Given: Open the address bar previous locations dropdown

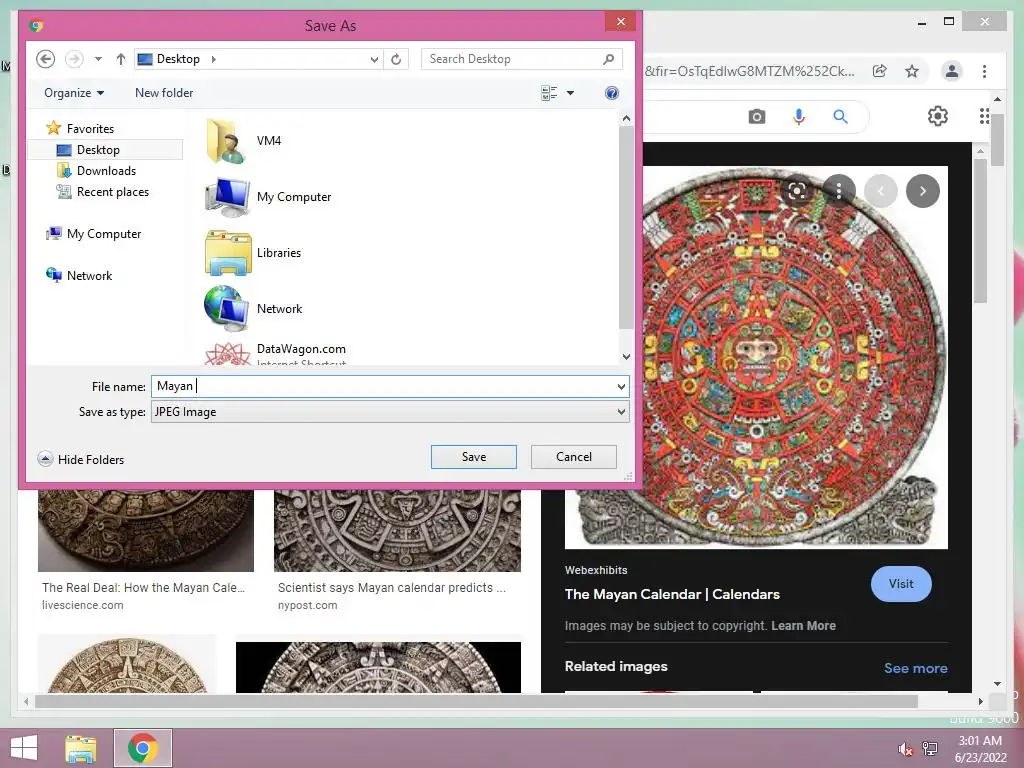Looking at the screenshot, I should [x=374, y=59].
